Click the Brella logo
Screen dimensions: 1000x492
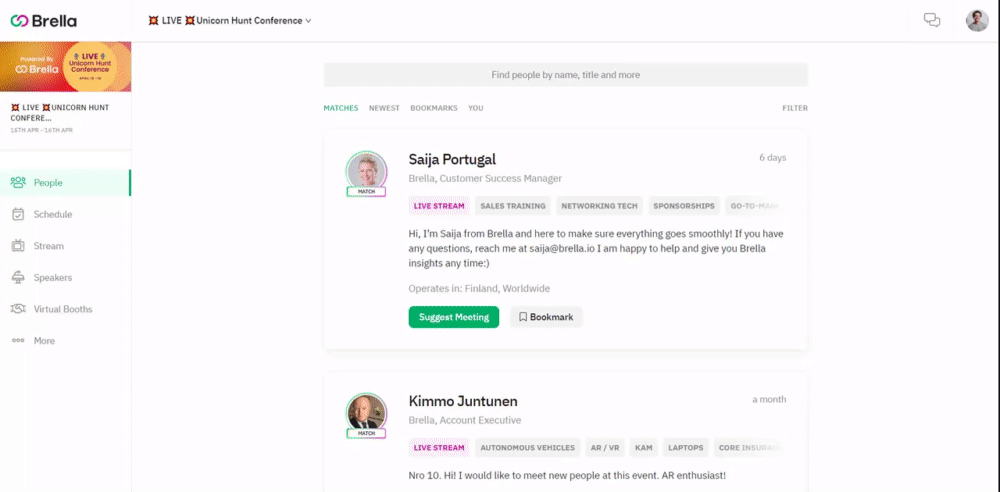[43, 21]
